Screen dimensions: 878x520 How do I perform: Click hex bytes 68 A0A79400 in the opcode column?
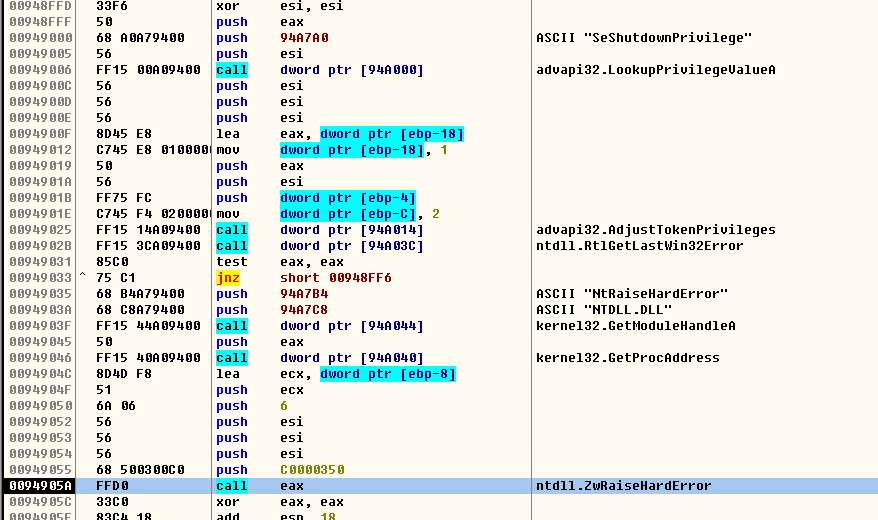tap(148, 38)
